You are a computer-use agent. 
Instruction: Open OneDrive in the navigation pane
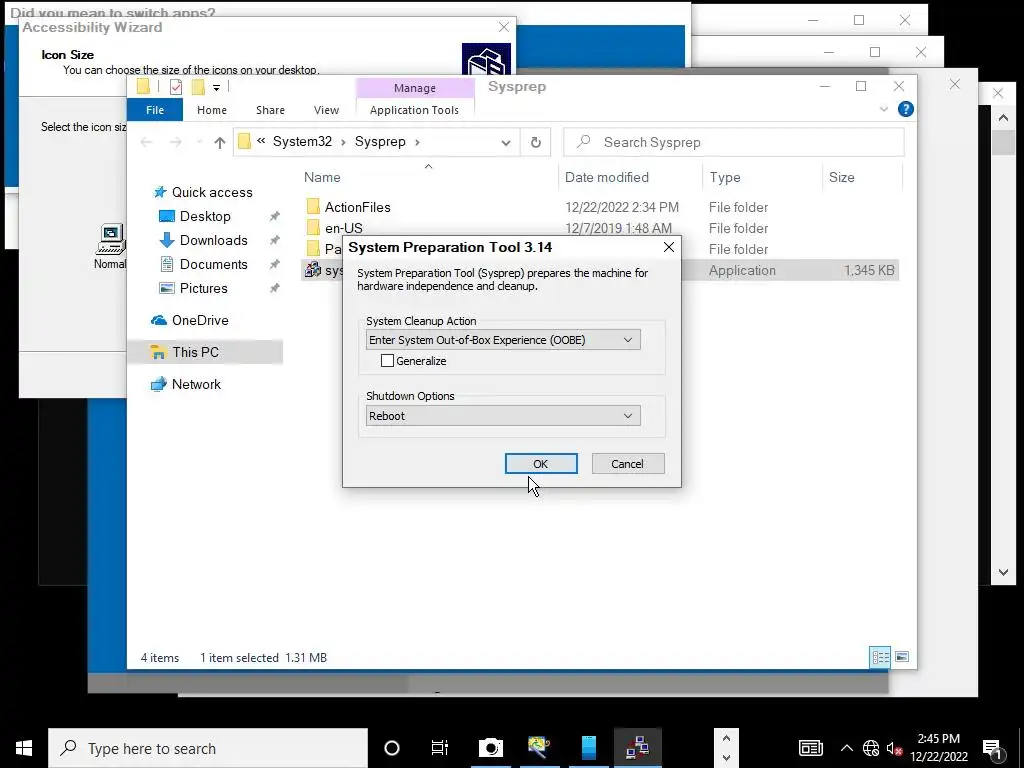pyautogui.click(x=200, y=320)
